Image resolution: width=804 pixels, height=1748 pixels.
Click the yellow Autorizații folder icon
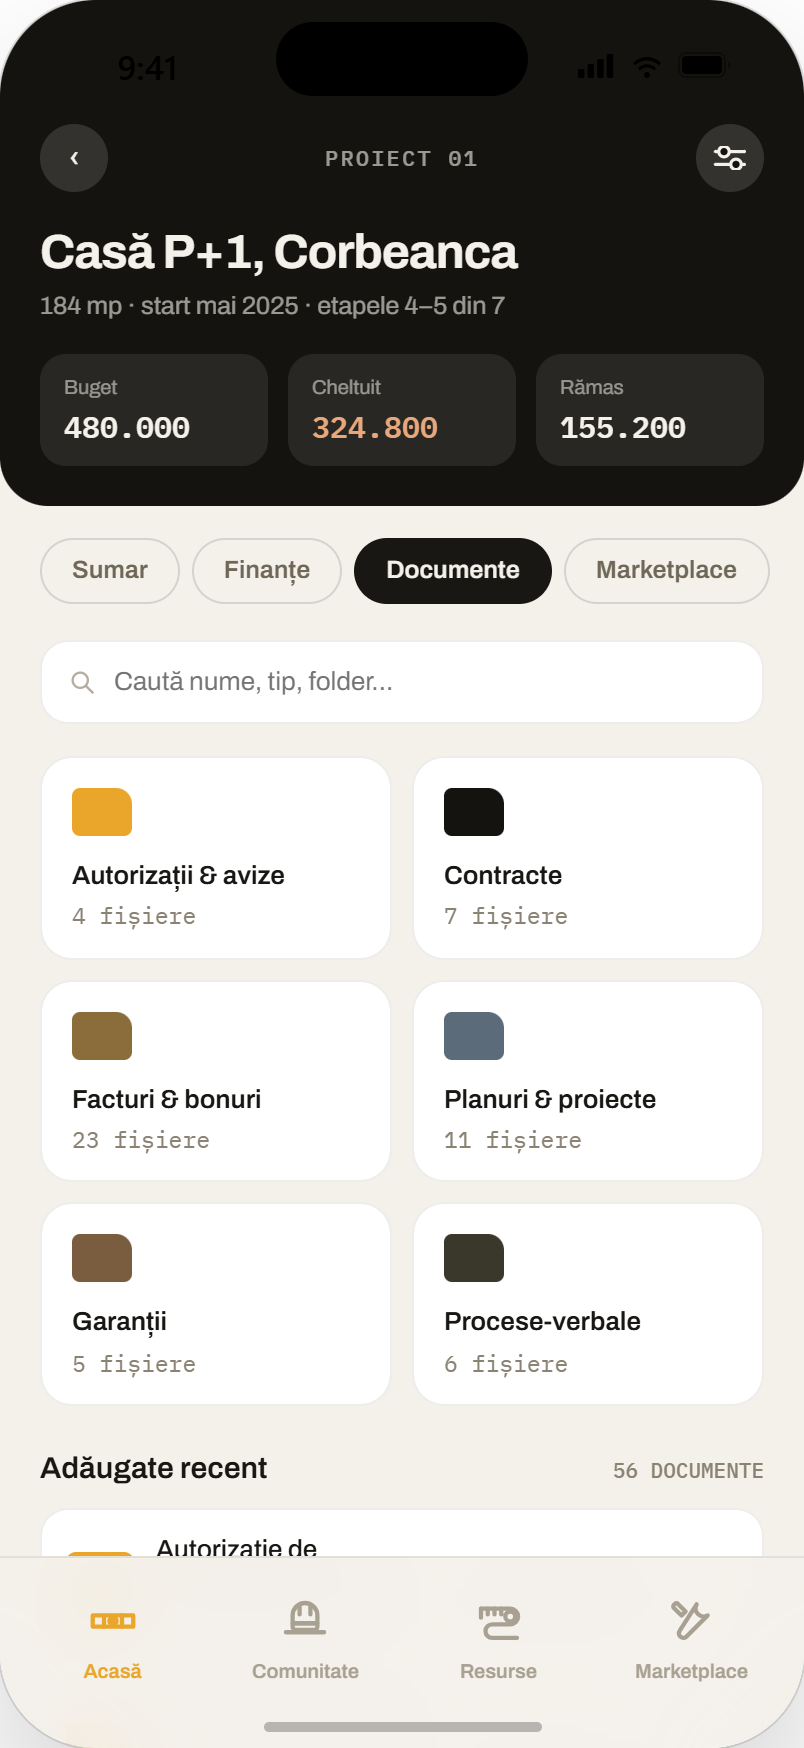pyautogui.click(x=102, y=812)
